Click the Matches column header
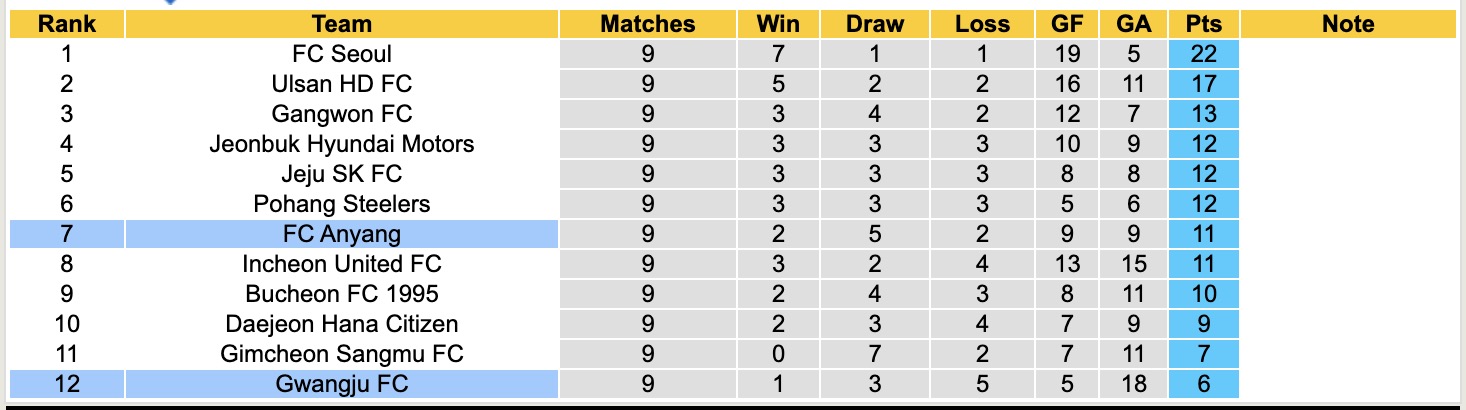 647,24
